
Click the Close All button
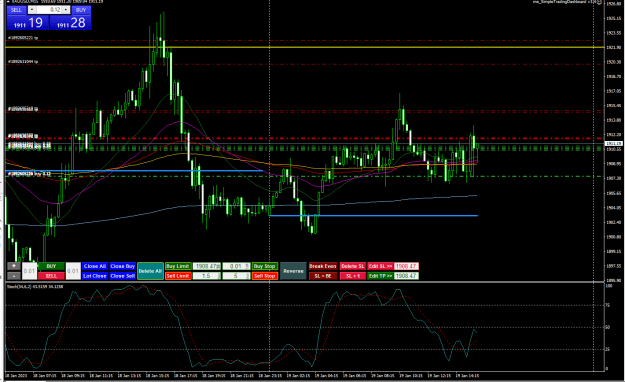[x=94, y=266]
